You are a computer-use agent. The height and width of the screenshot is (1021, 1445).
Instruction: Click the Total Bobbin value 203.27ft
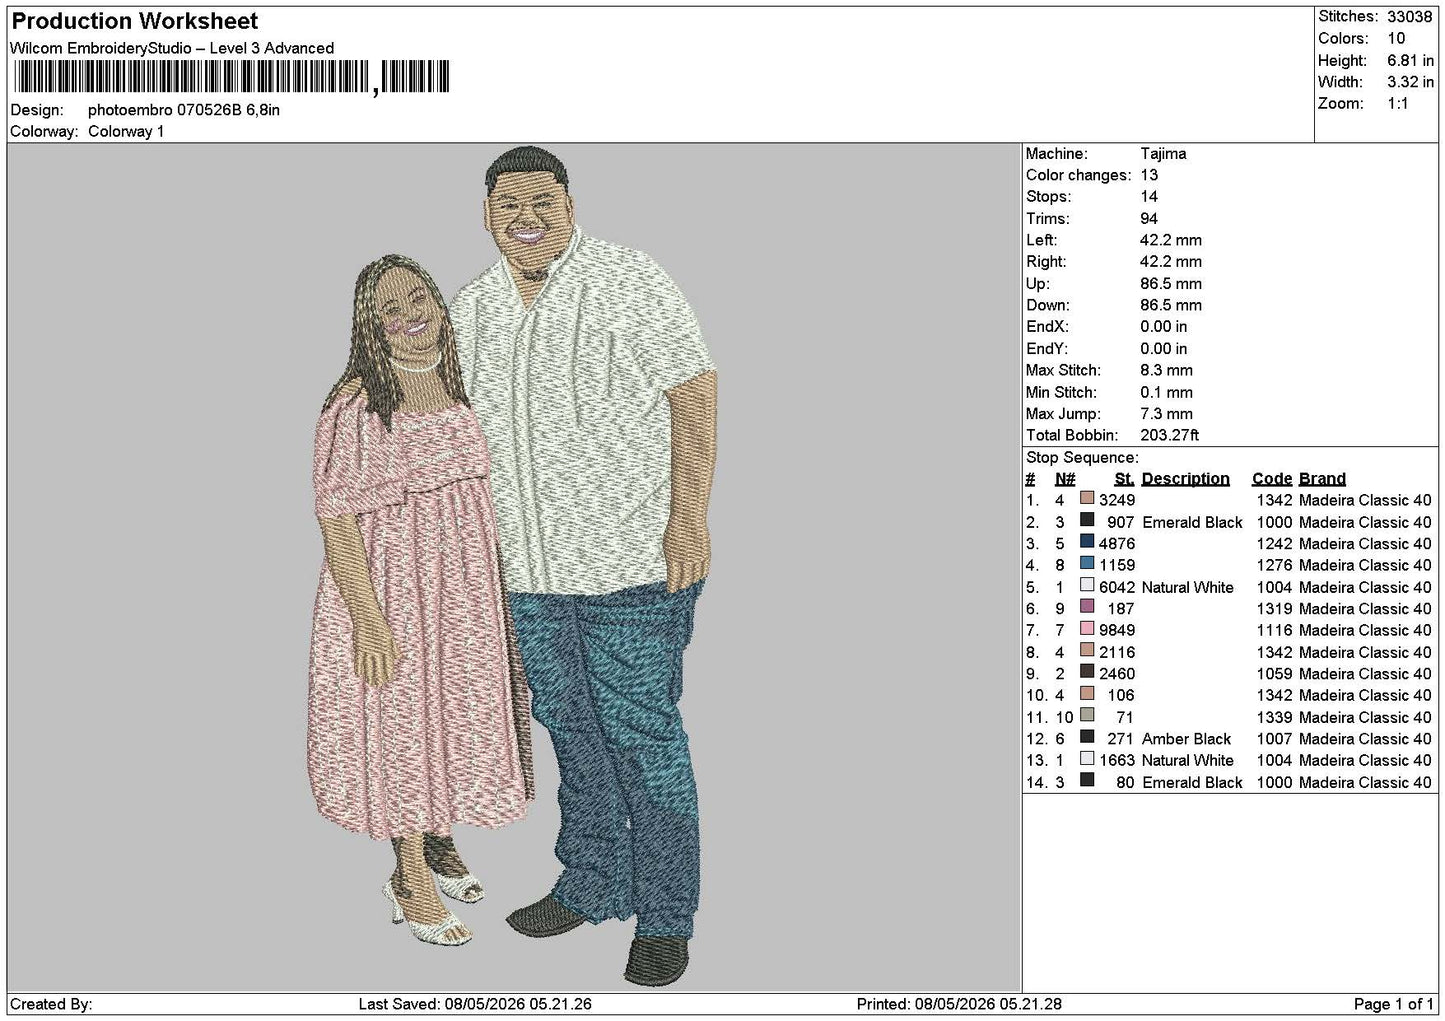pos(1170,435)
